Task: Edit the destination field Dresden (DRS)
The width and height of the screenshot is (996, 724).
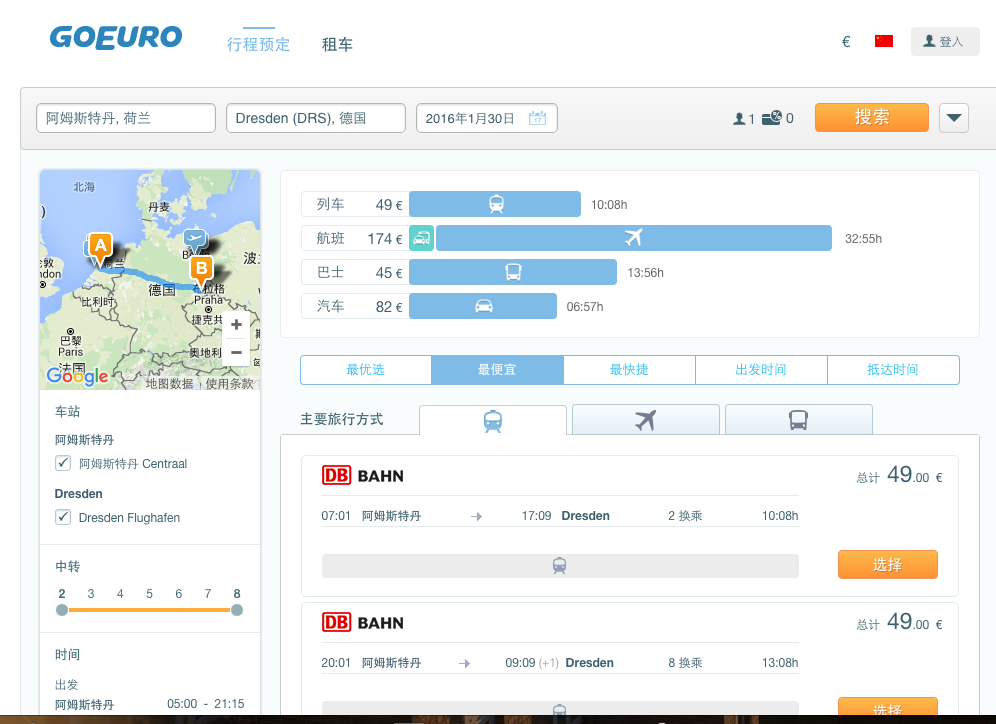Action: click(316, 118)
